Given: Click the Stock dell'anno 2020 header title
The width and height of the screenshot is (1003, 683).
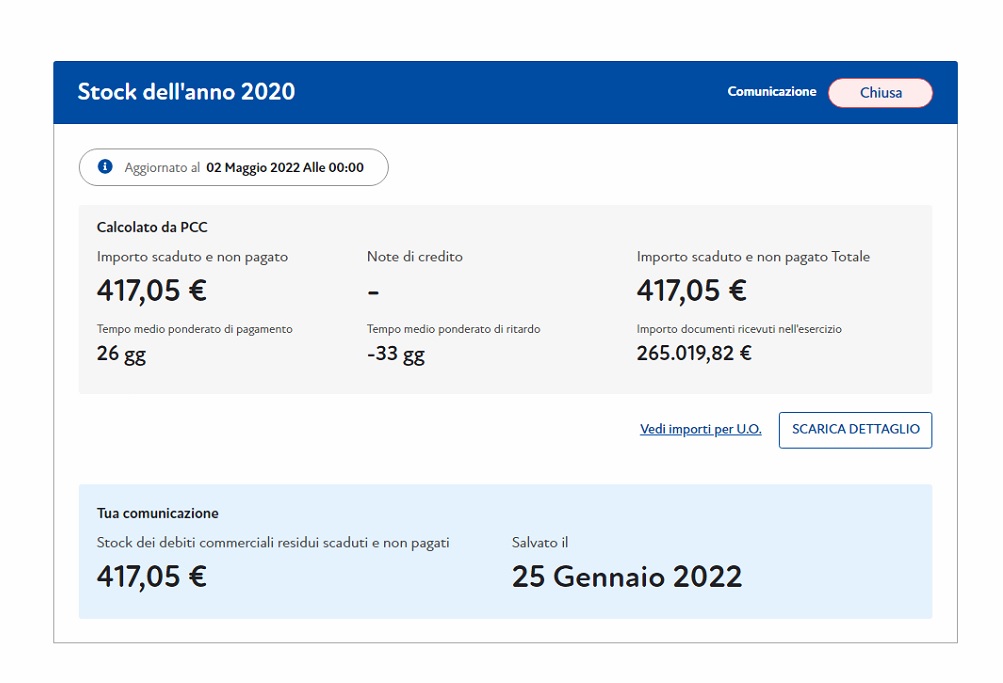Looking at the screenshot, I should coord(186,92).
